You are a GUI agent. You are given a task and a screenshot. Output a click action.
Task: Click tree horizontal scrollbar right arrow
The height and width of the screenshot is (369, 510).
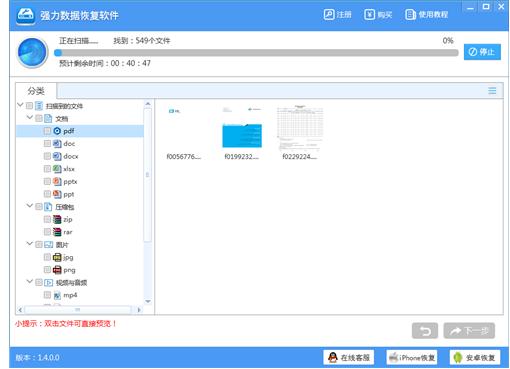(139, 310)
